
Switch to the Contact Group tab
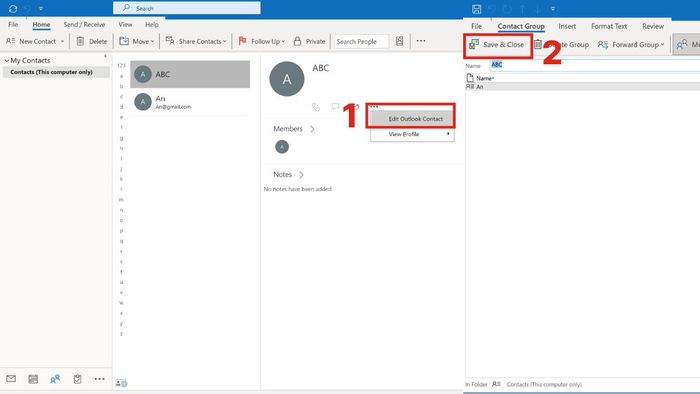[x=521, y=26]
